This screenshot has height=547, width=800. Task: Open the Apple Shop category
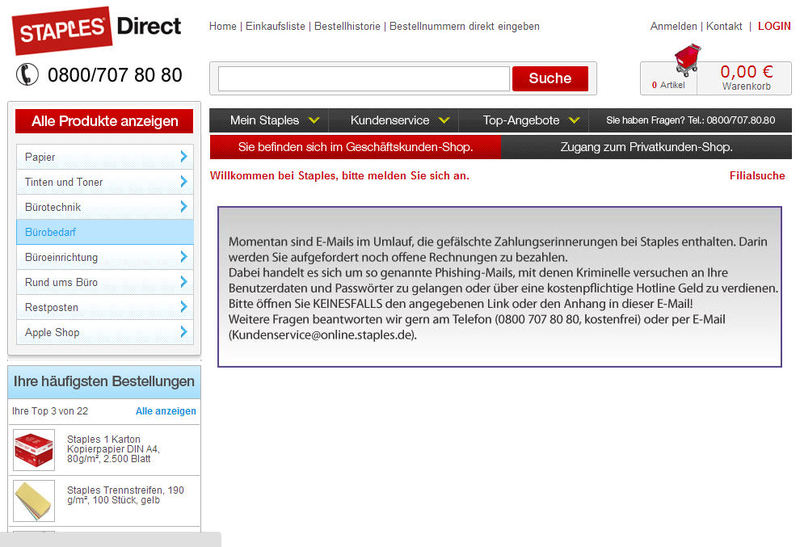pyautogui.click(x=105, y=332)
